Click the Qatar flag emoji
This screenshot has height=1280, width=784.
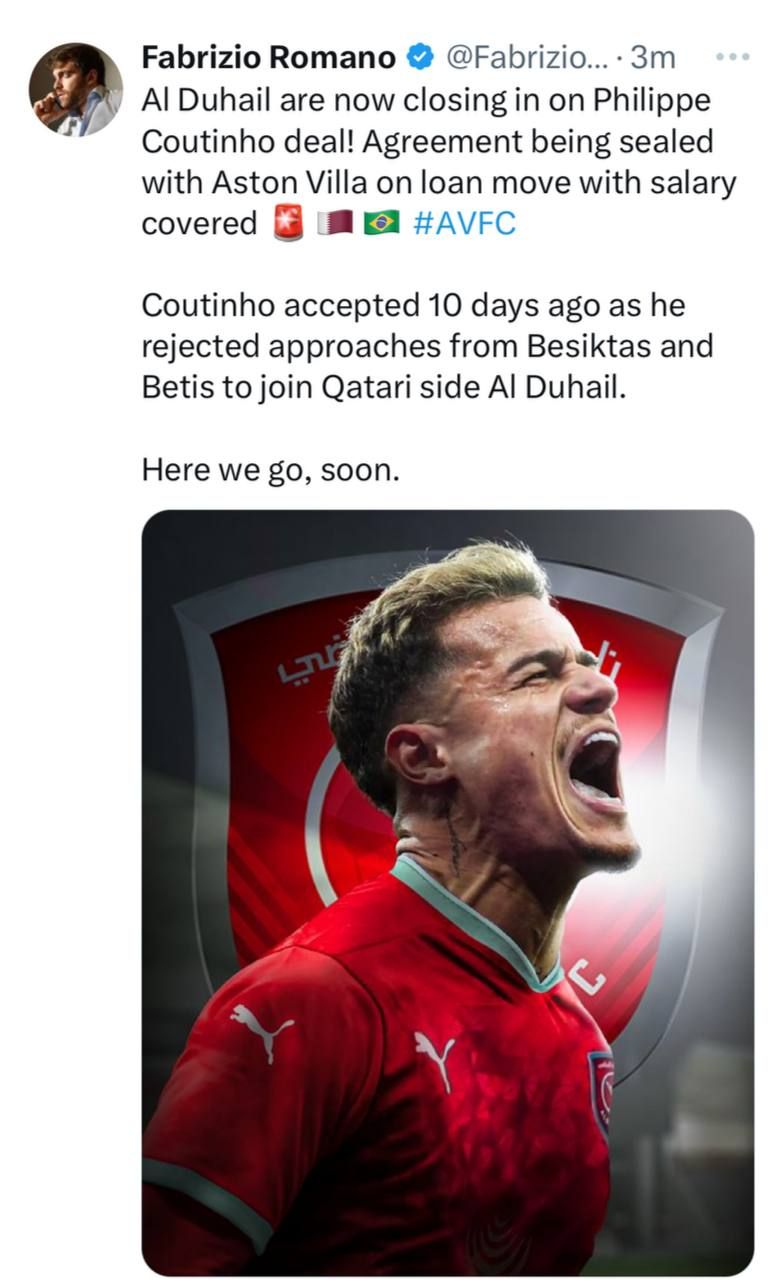tap(334, 223)
